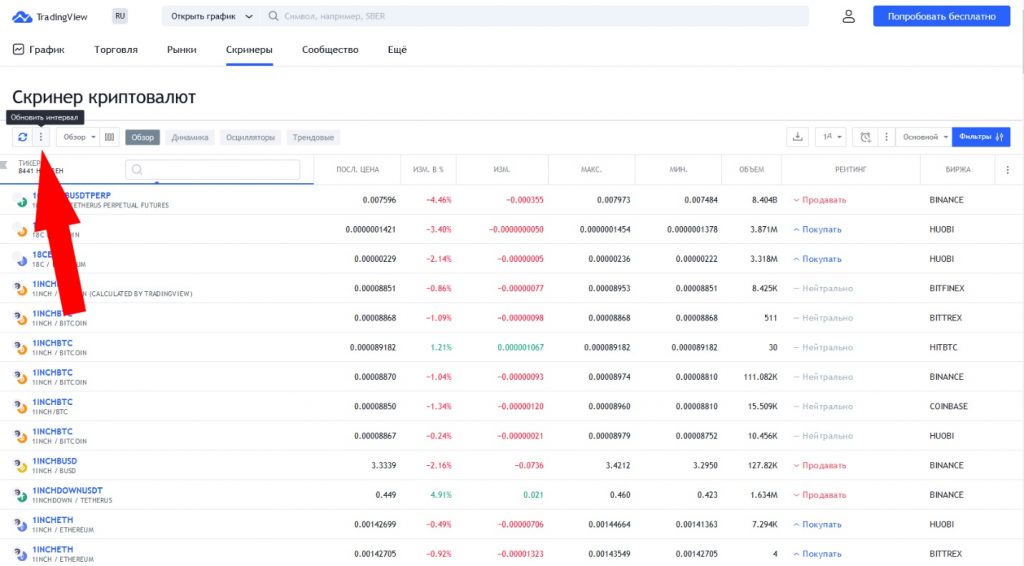Click the download export icon
The width and height of the screenshot is (1024, 566).
tap(797, 137)
